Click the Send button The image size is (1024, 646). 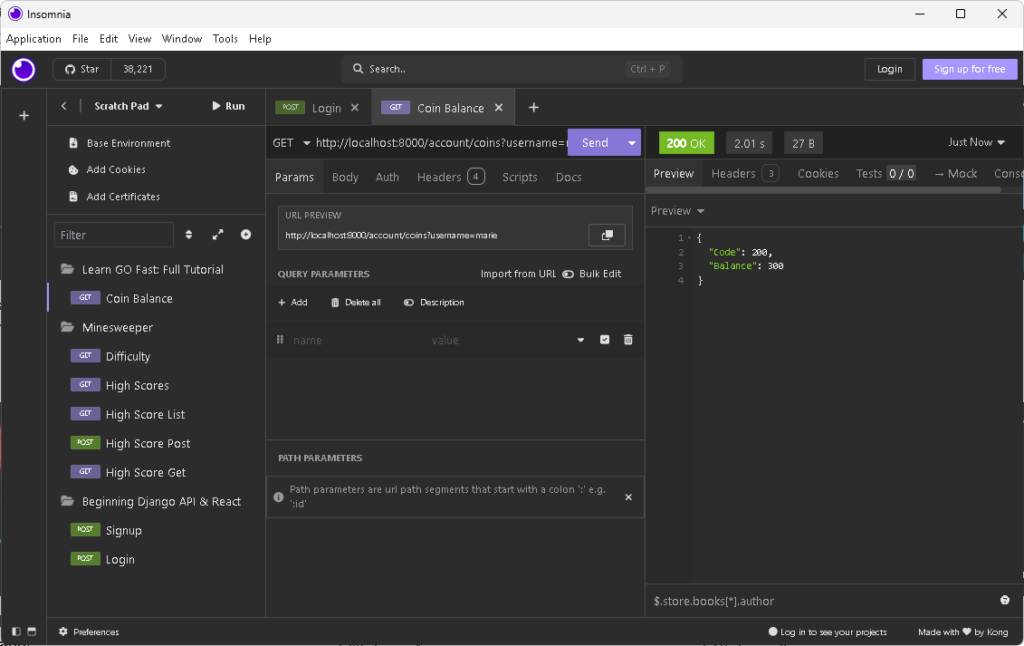click(x=596, y=143)
